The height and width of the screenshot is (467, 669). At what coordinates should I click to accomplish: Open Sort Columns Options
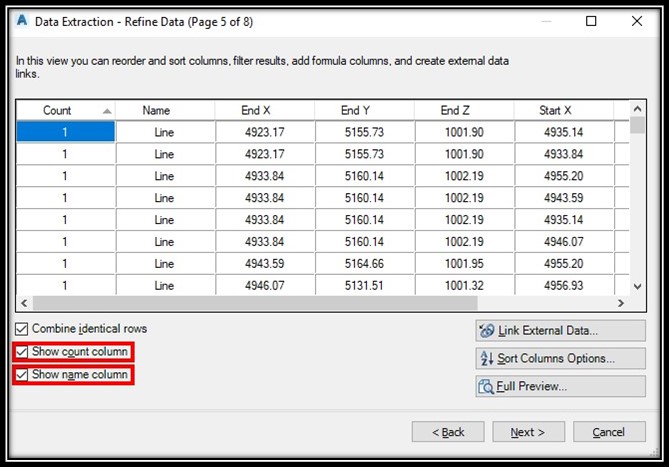[x=561, y=359]
